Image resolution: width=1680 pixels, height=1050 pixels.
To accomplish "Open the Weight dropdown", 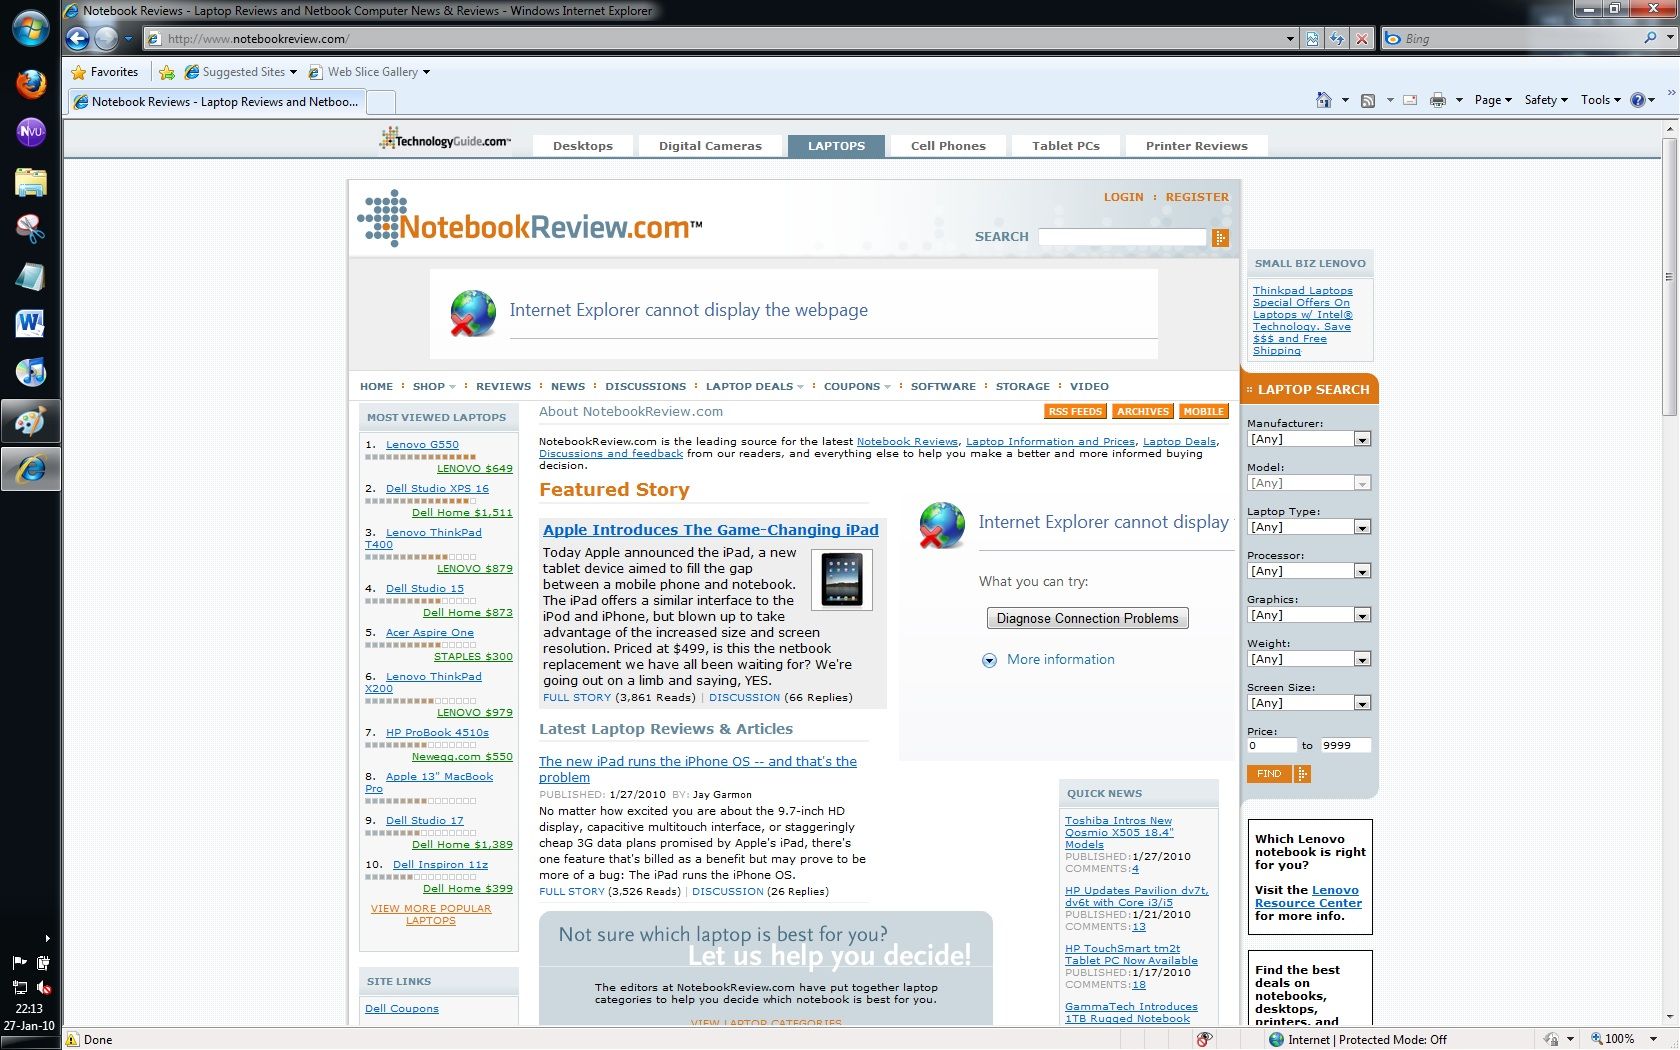I will point(1308,659).
